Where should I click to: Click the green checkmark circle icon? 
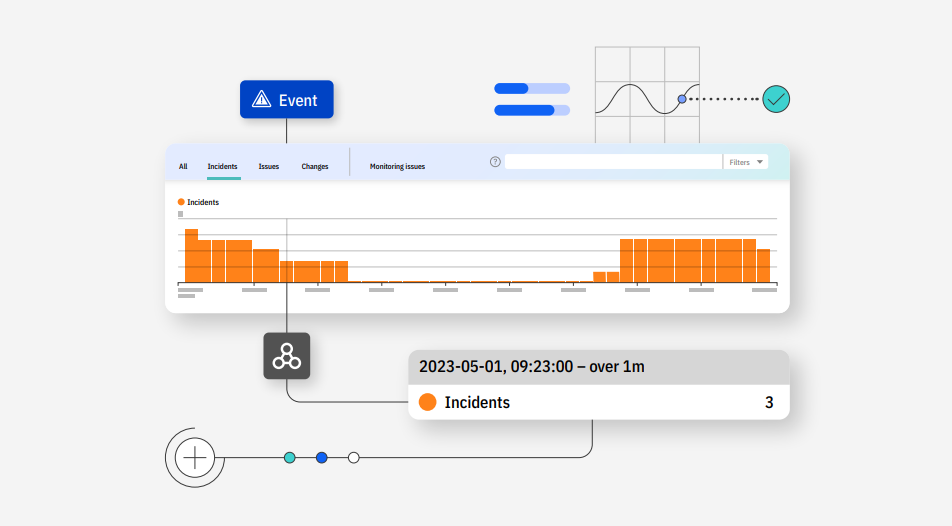click(x=776, y=99)
